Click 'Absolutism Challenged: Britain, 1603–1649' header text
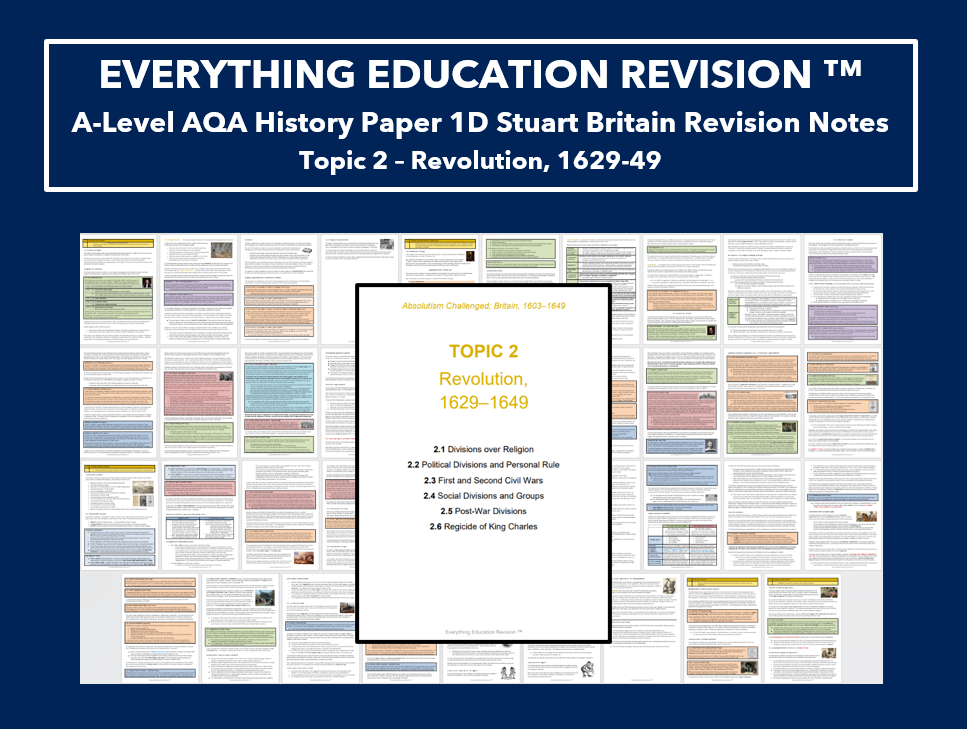The height and width of the screenshot is (729, 967). pos(484,306)
